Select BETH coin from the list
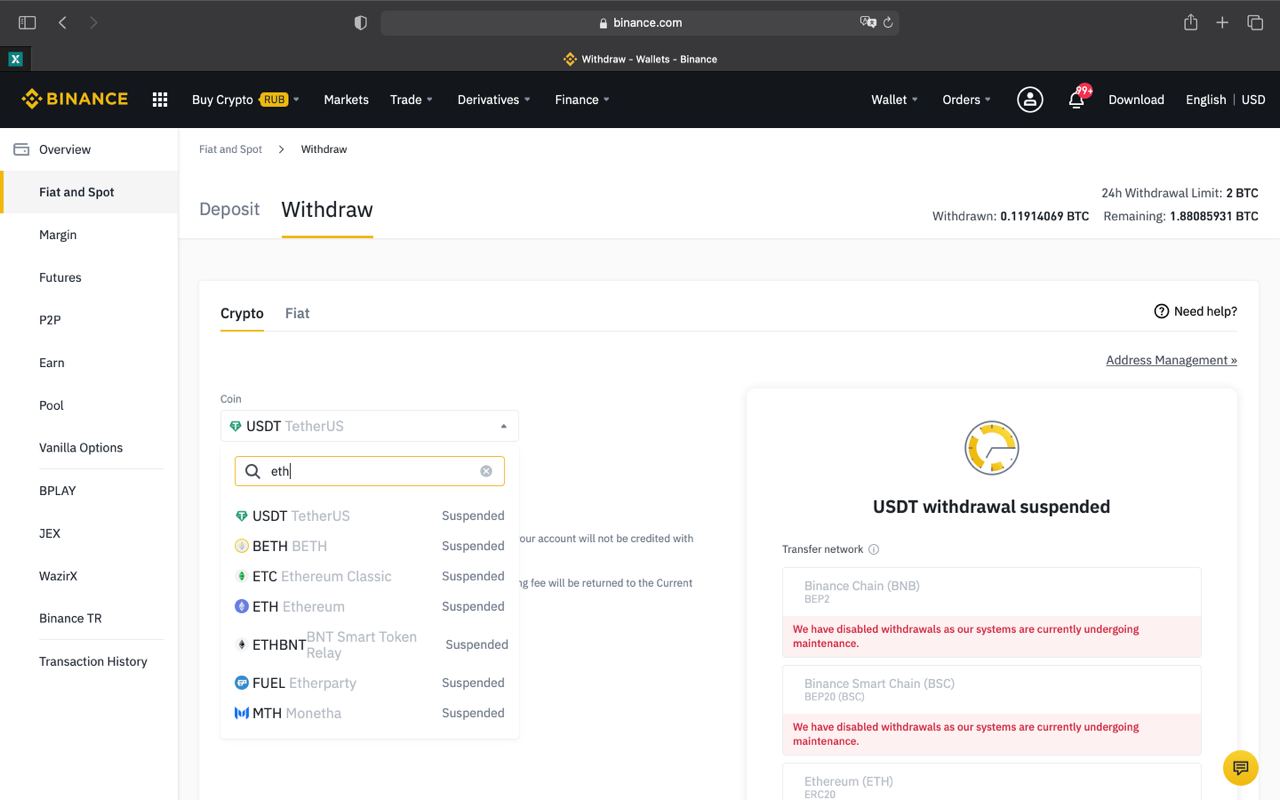This screenshot has height=800, width=1280. click(369, 546)
